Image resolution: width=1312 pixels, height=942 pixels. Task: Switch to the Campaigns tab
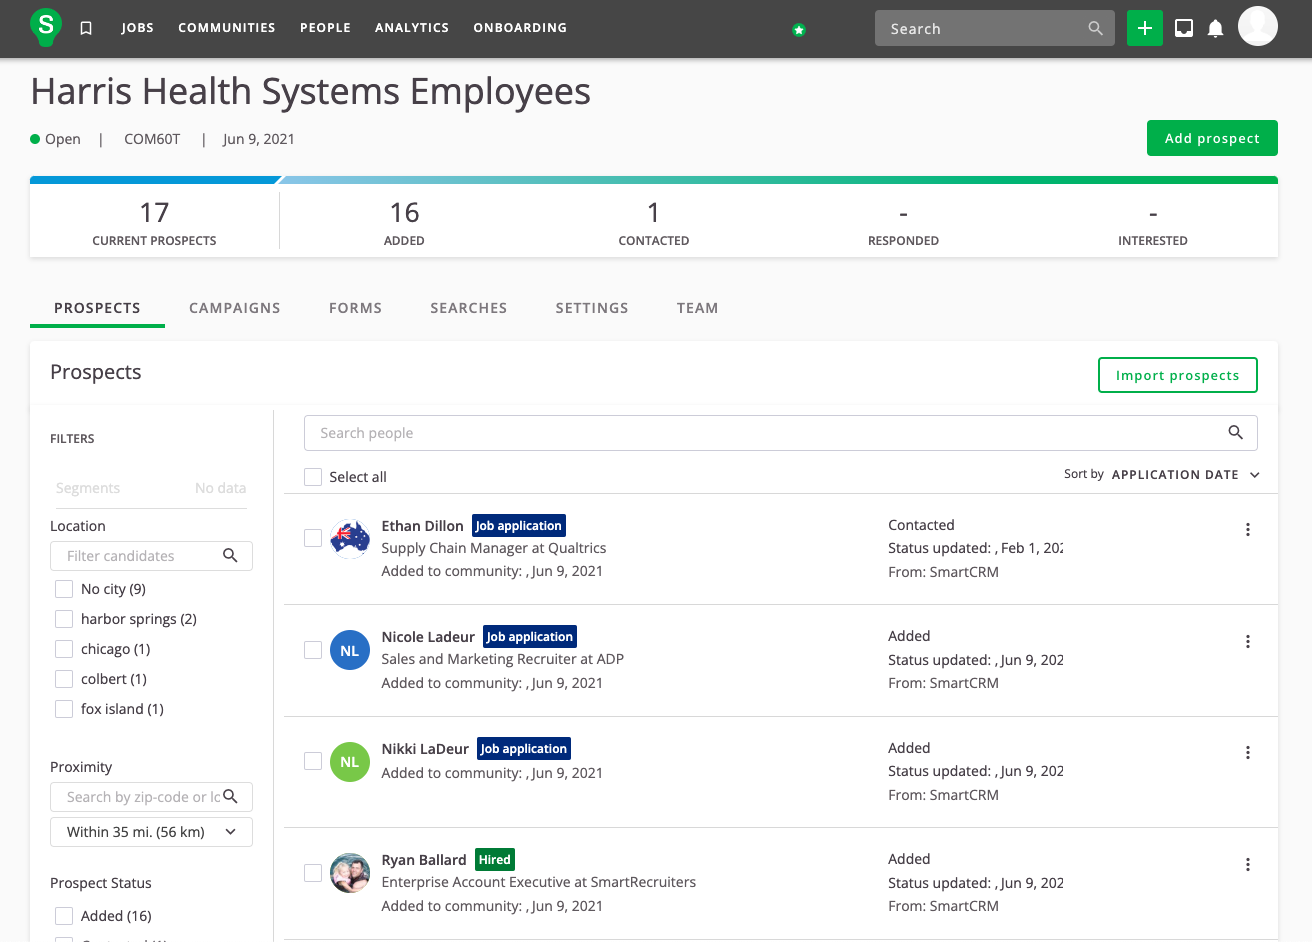[235, 308]
